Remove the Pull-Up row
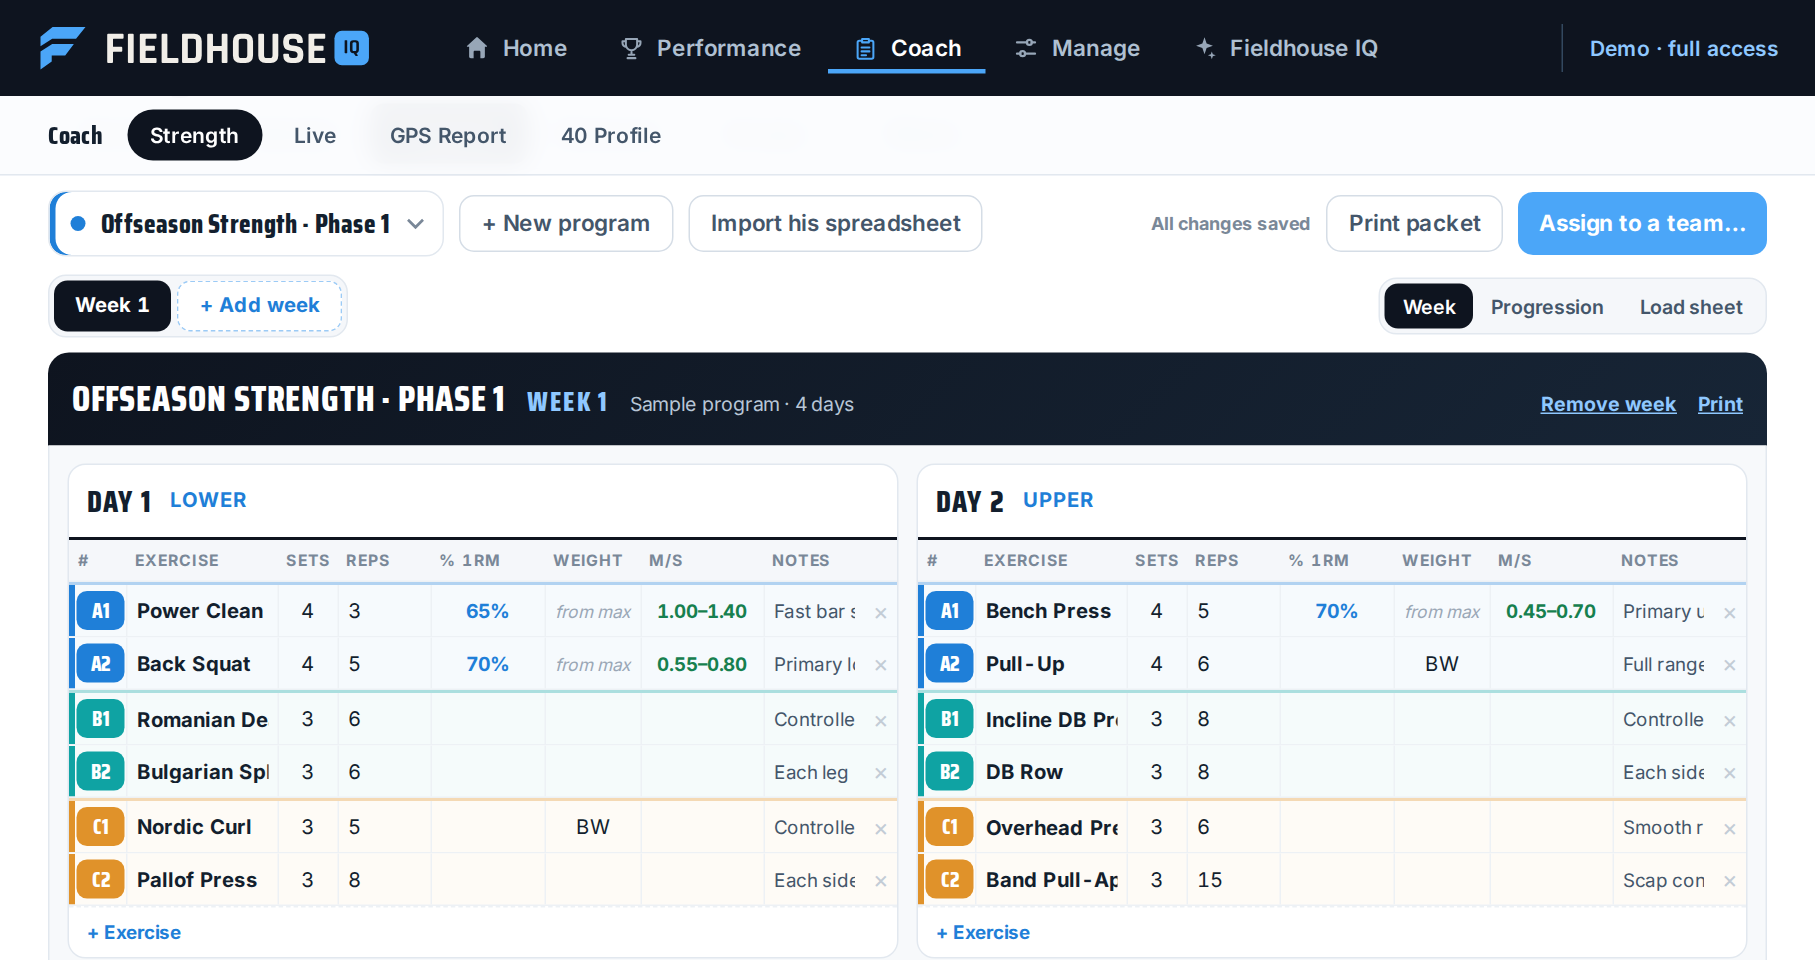This screenshot has width=1815, height=960. (1730, 665)
